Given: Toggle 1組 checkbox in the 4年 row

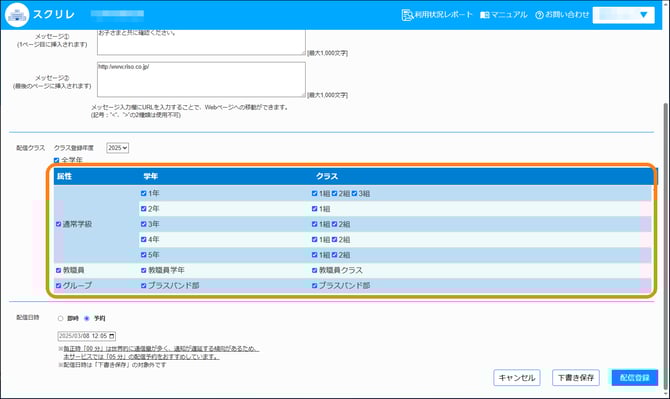Looking at the screenshot, I should click(x=314, y=239).
